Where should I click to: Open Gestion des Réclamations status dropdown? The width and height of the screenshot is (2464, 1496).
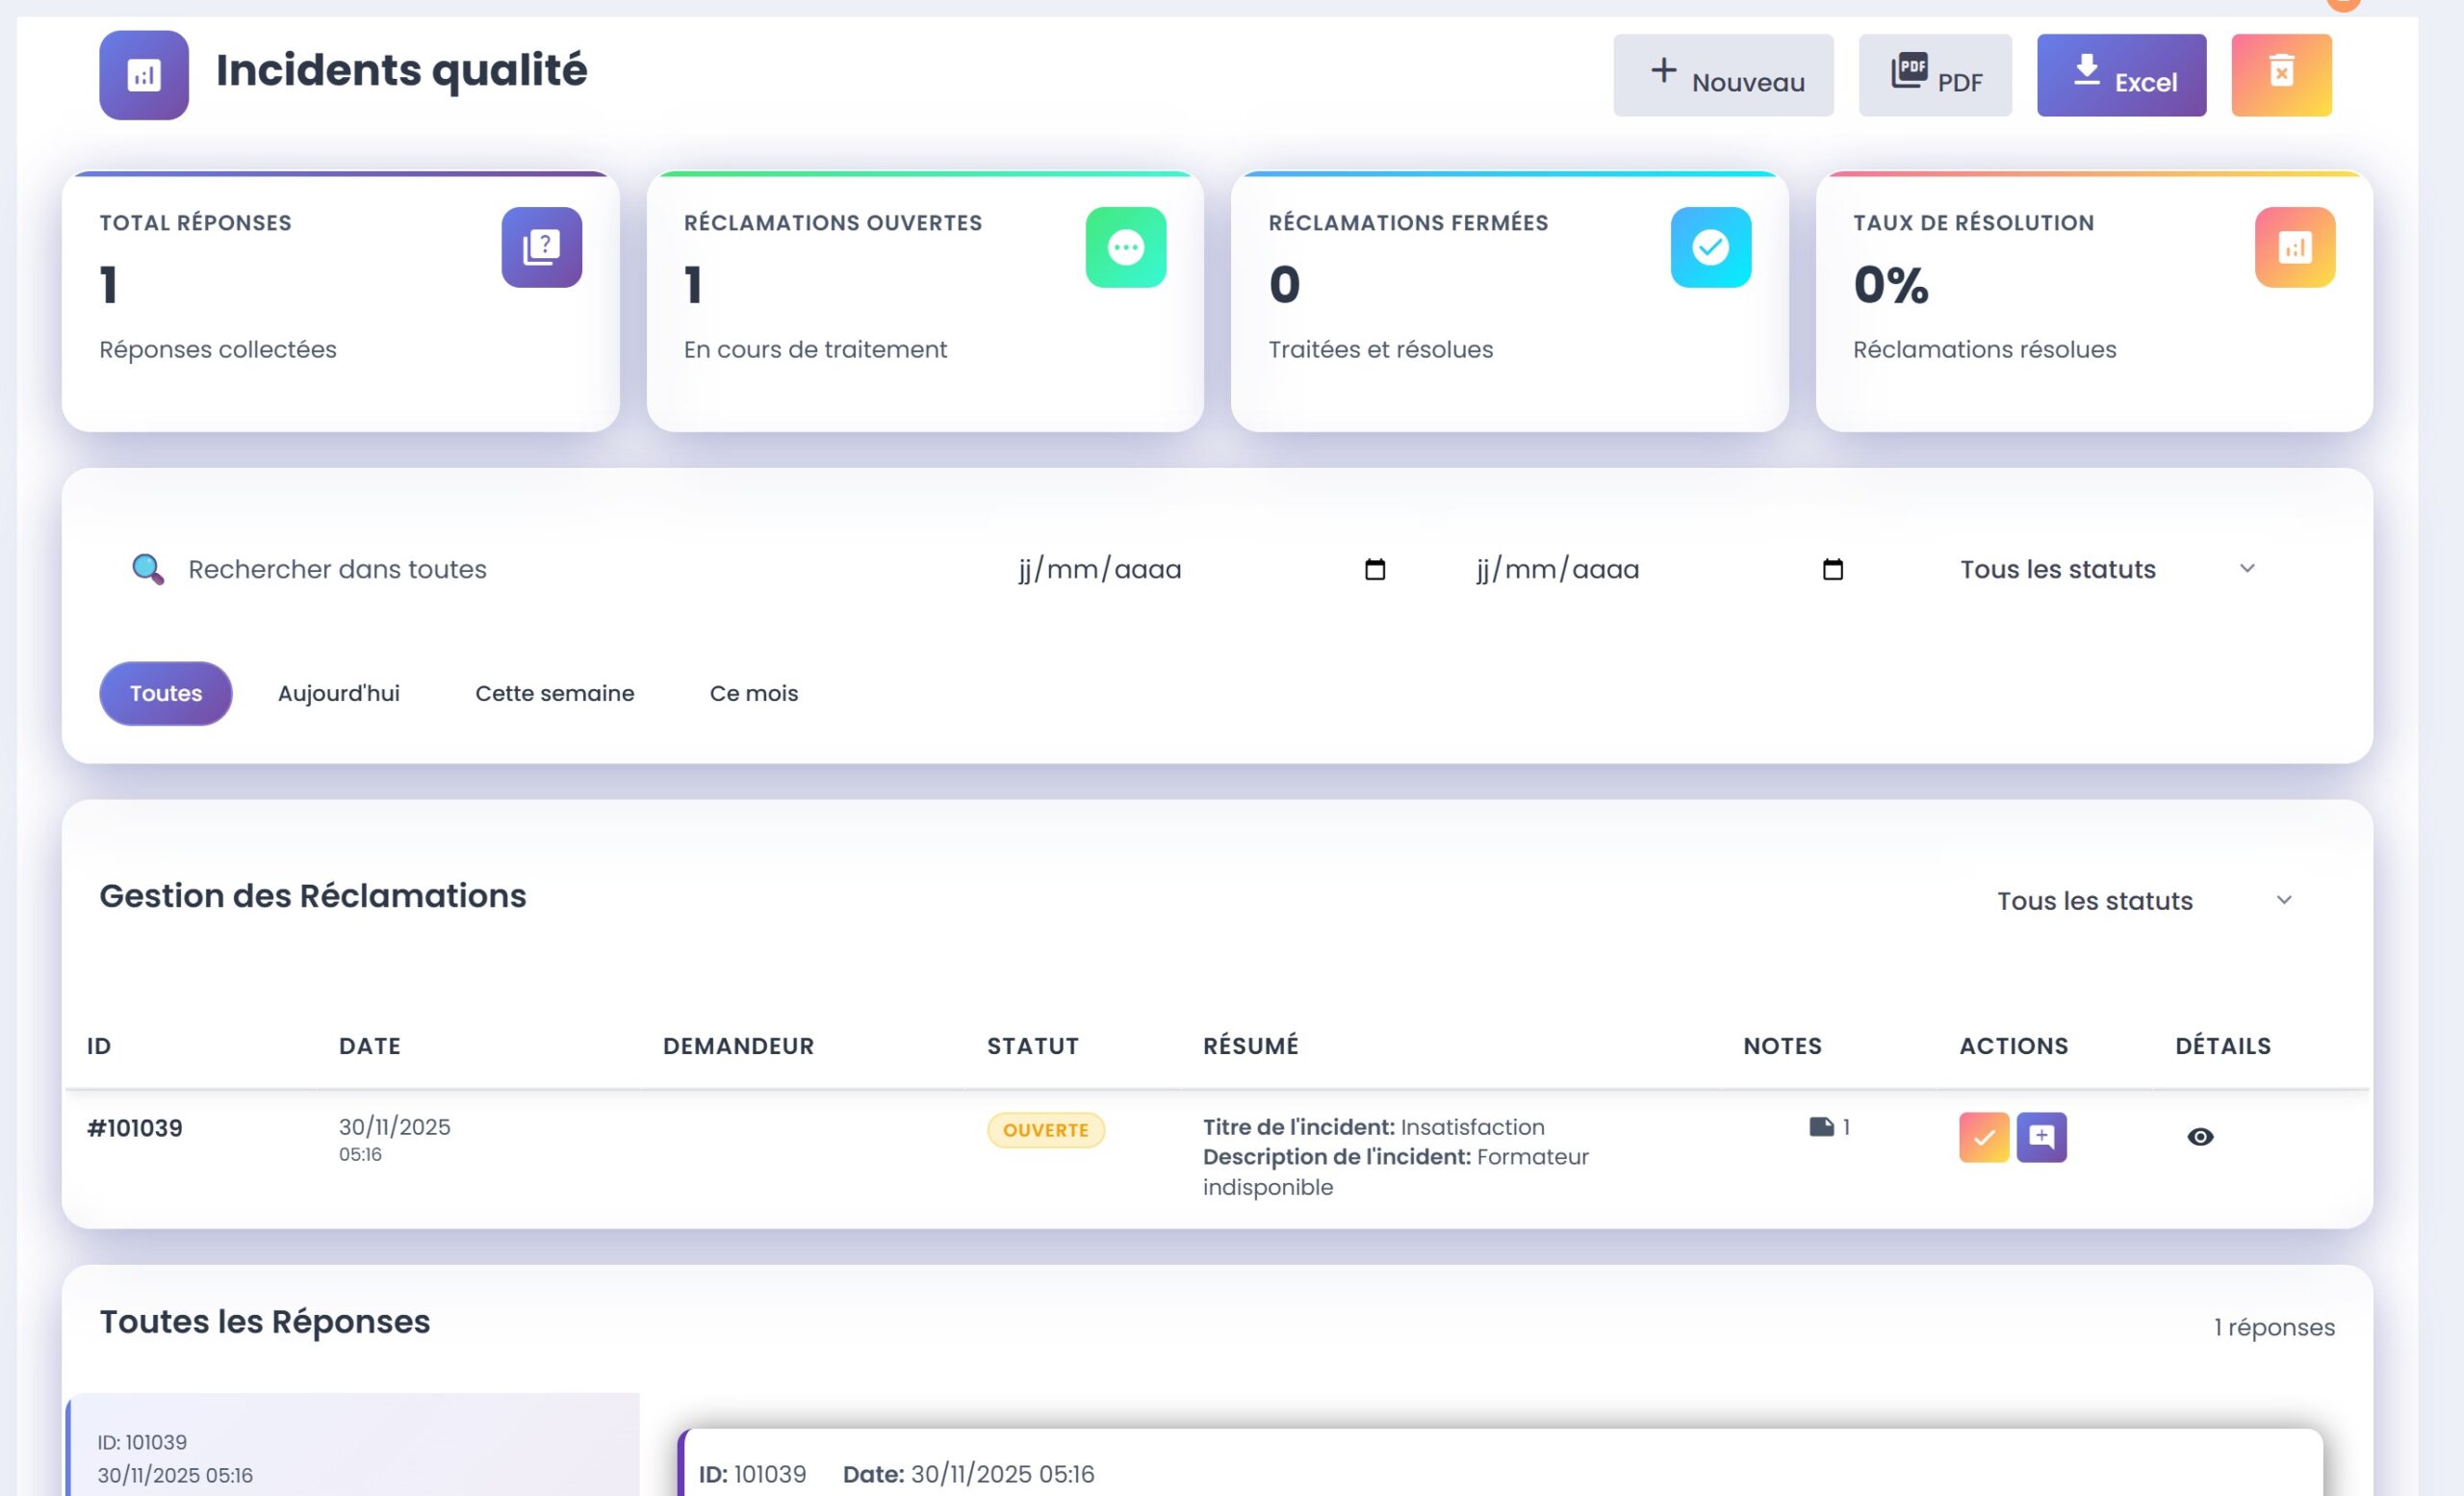point(2144,900)
